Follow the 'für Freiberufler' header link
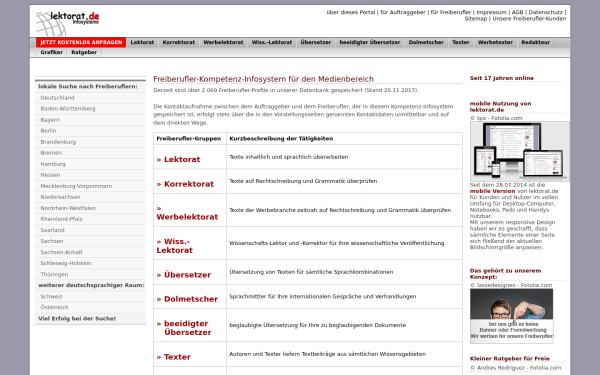 coord(451,12)
